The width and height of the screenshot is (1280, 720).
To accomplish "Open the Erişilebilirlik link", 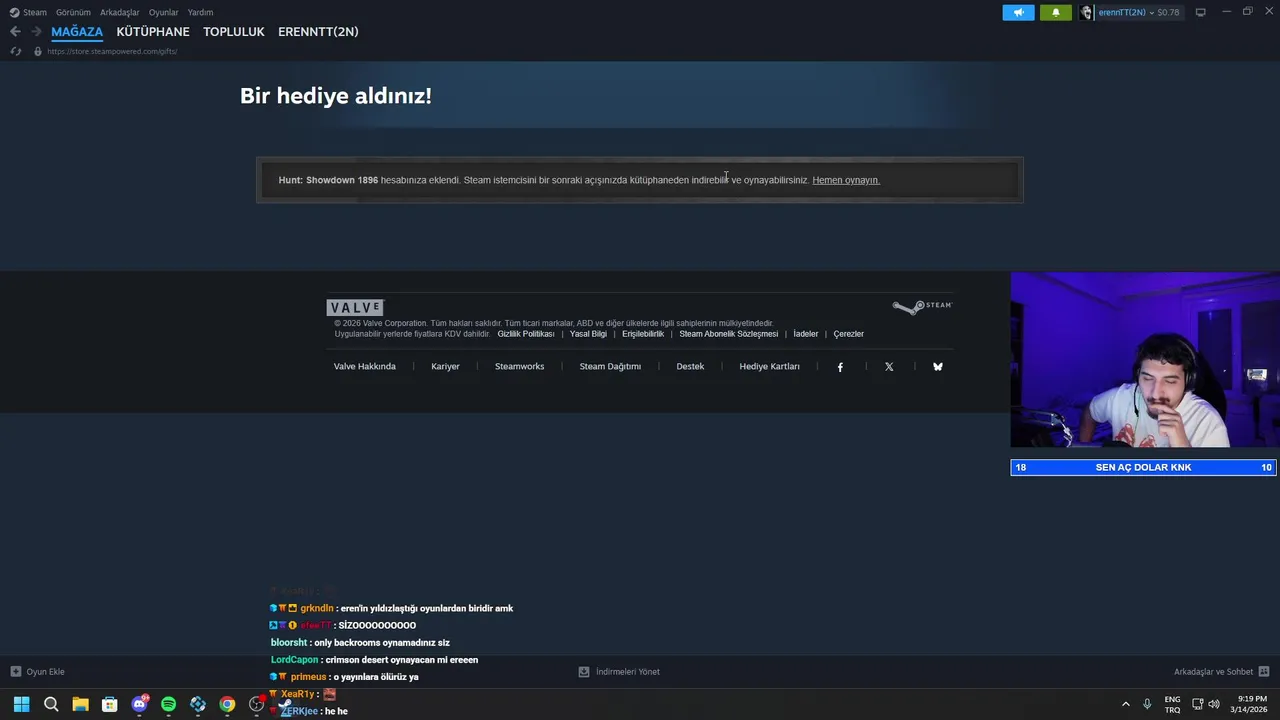I will [x=643, y=334].
